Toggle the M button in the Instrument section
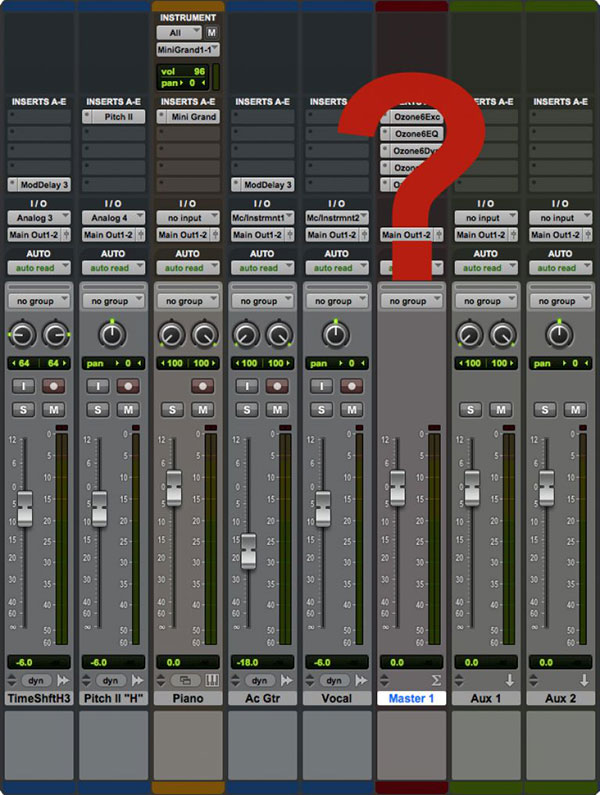 212,33
